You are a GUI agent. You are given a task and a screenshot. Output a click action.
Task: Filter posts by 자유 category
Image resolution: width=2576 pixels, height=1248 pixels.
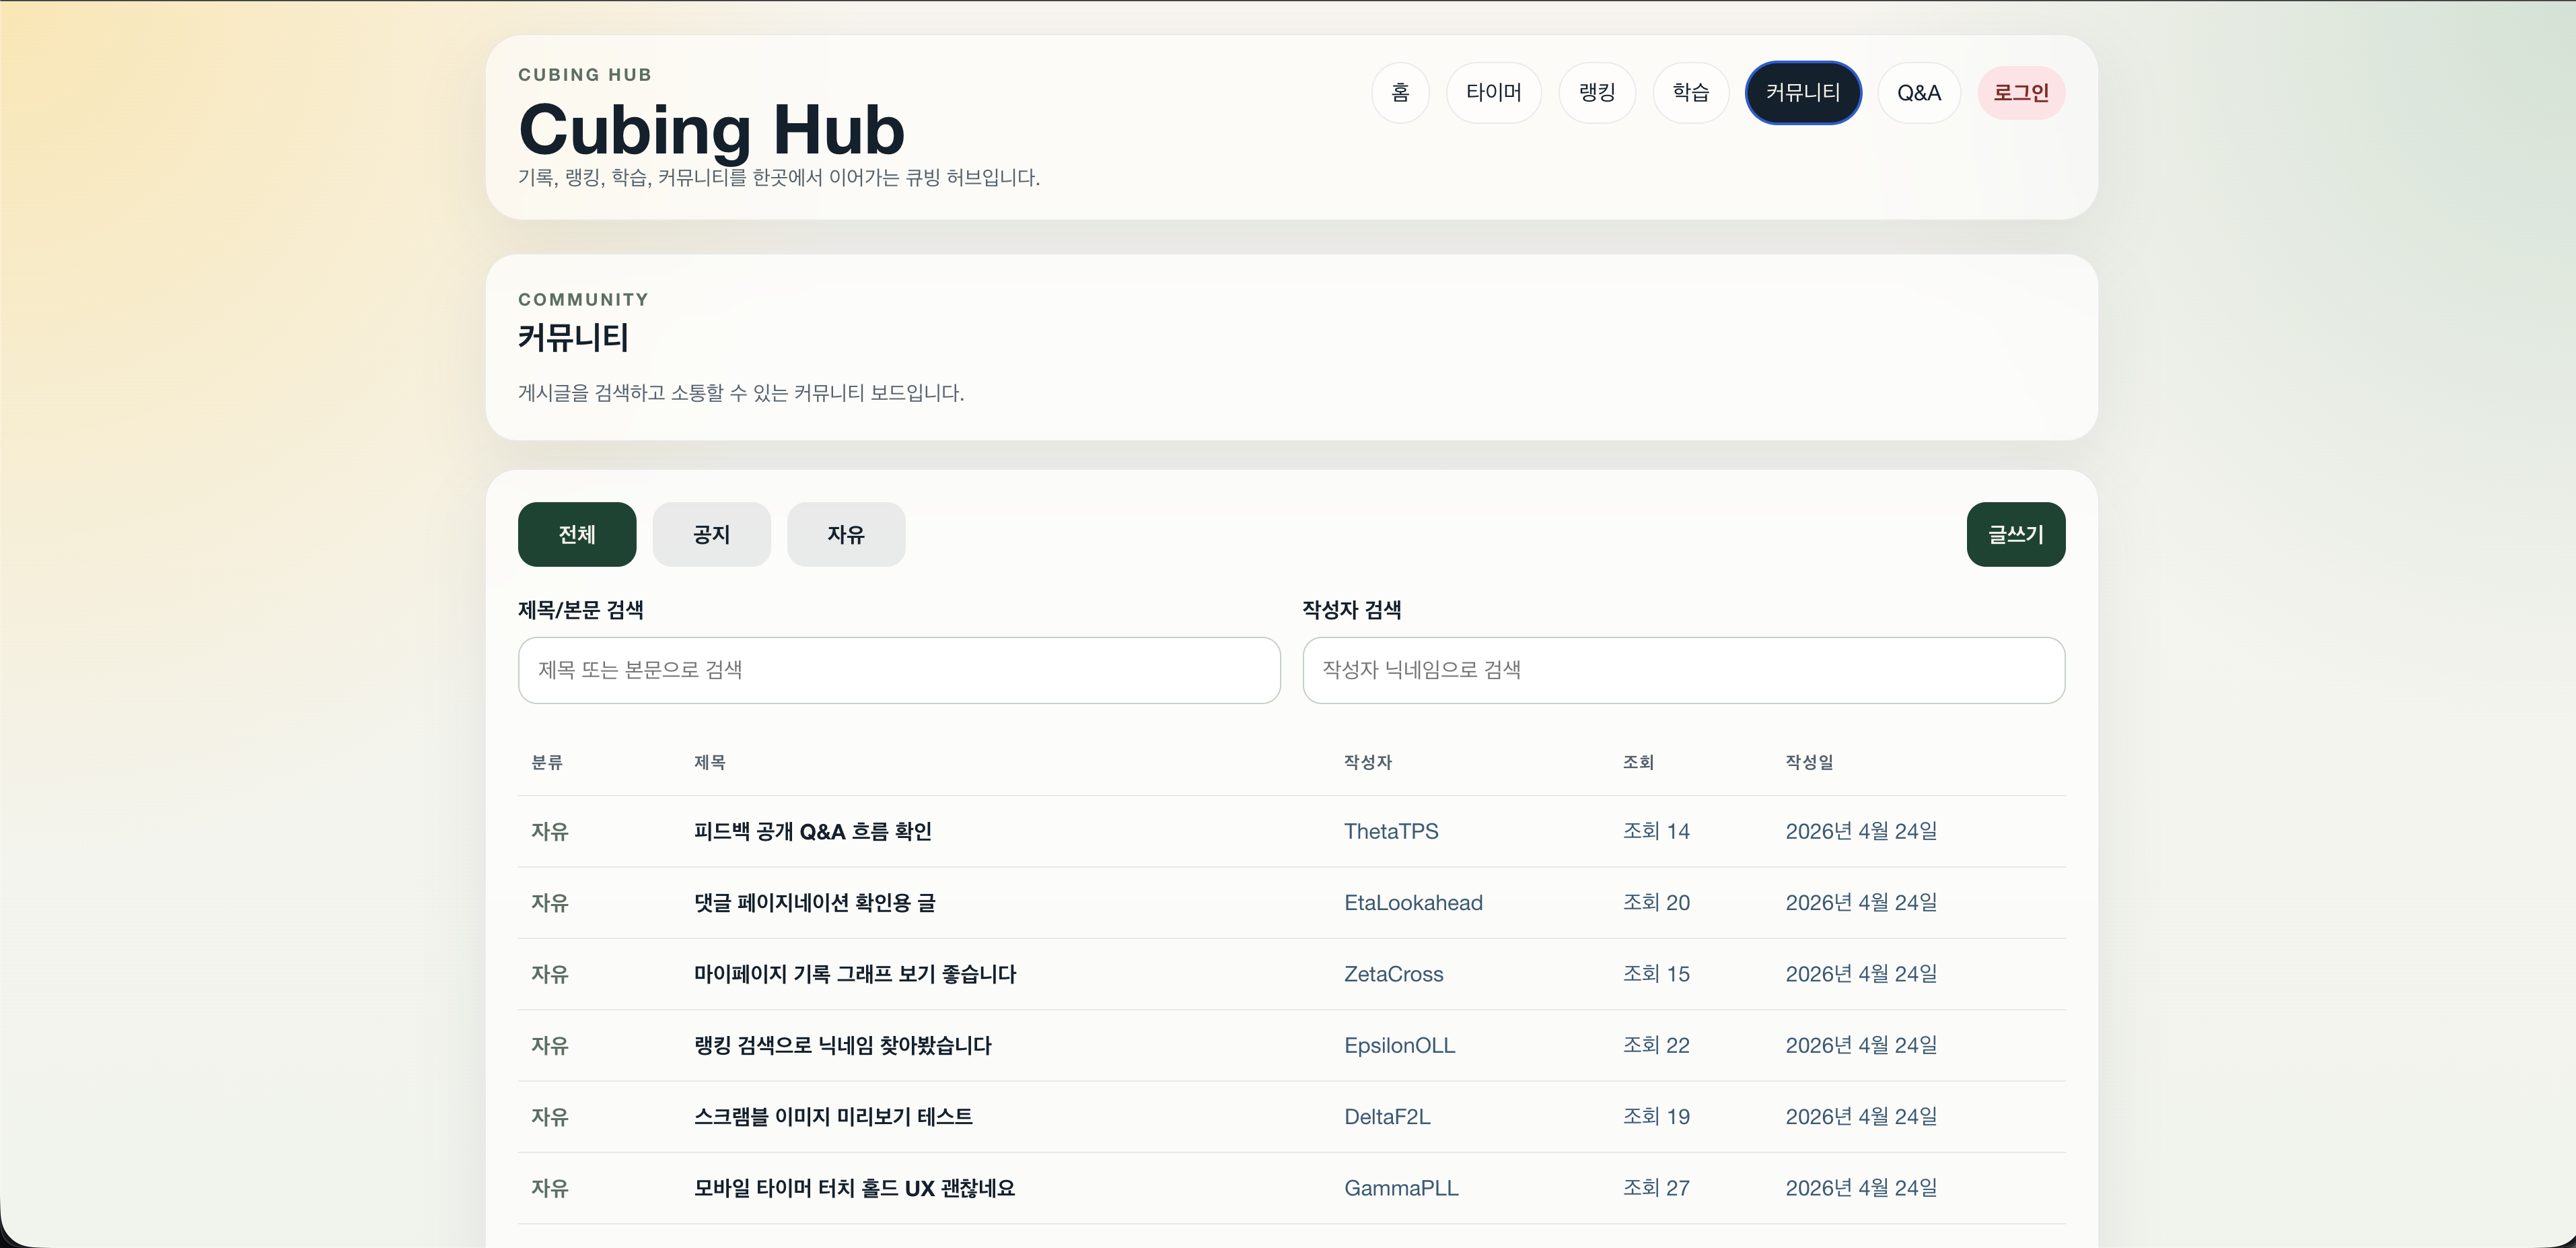point(845,534)
